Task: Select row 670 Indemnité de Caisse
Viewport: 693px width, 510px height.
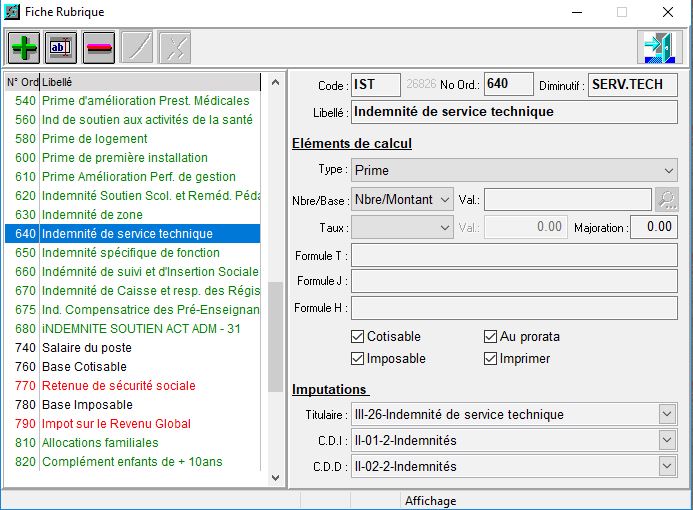Action: (x=133, y=291)
